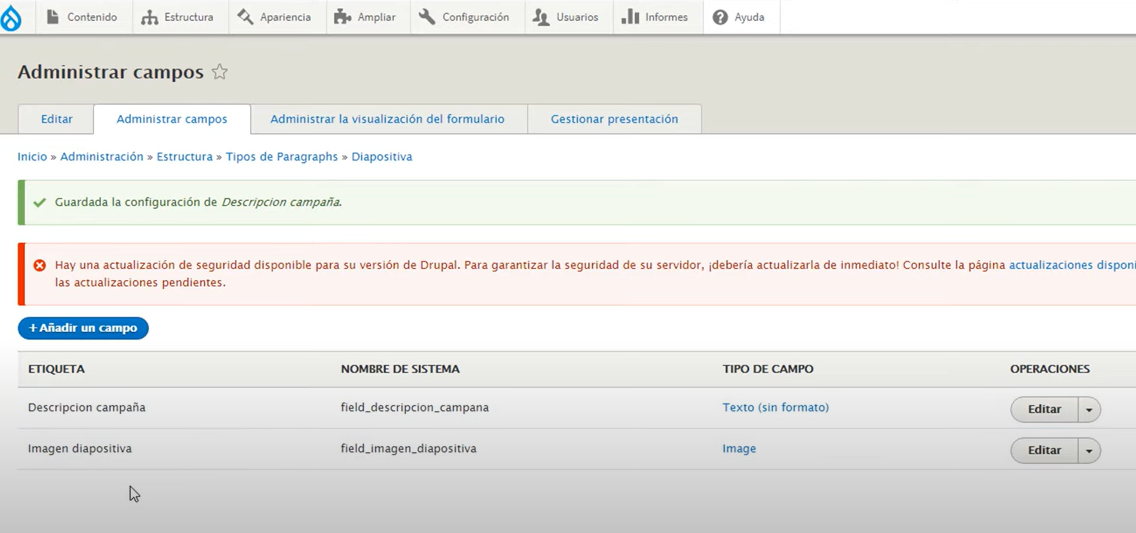The width and height of the screenshot is (1136, 533).
Task: Switch to the Editar tab
Action: [56, 119]
